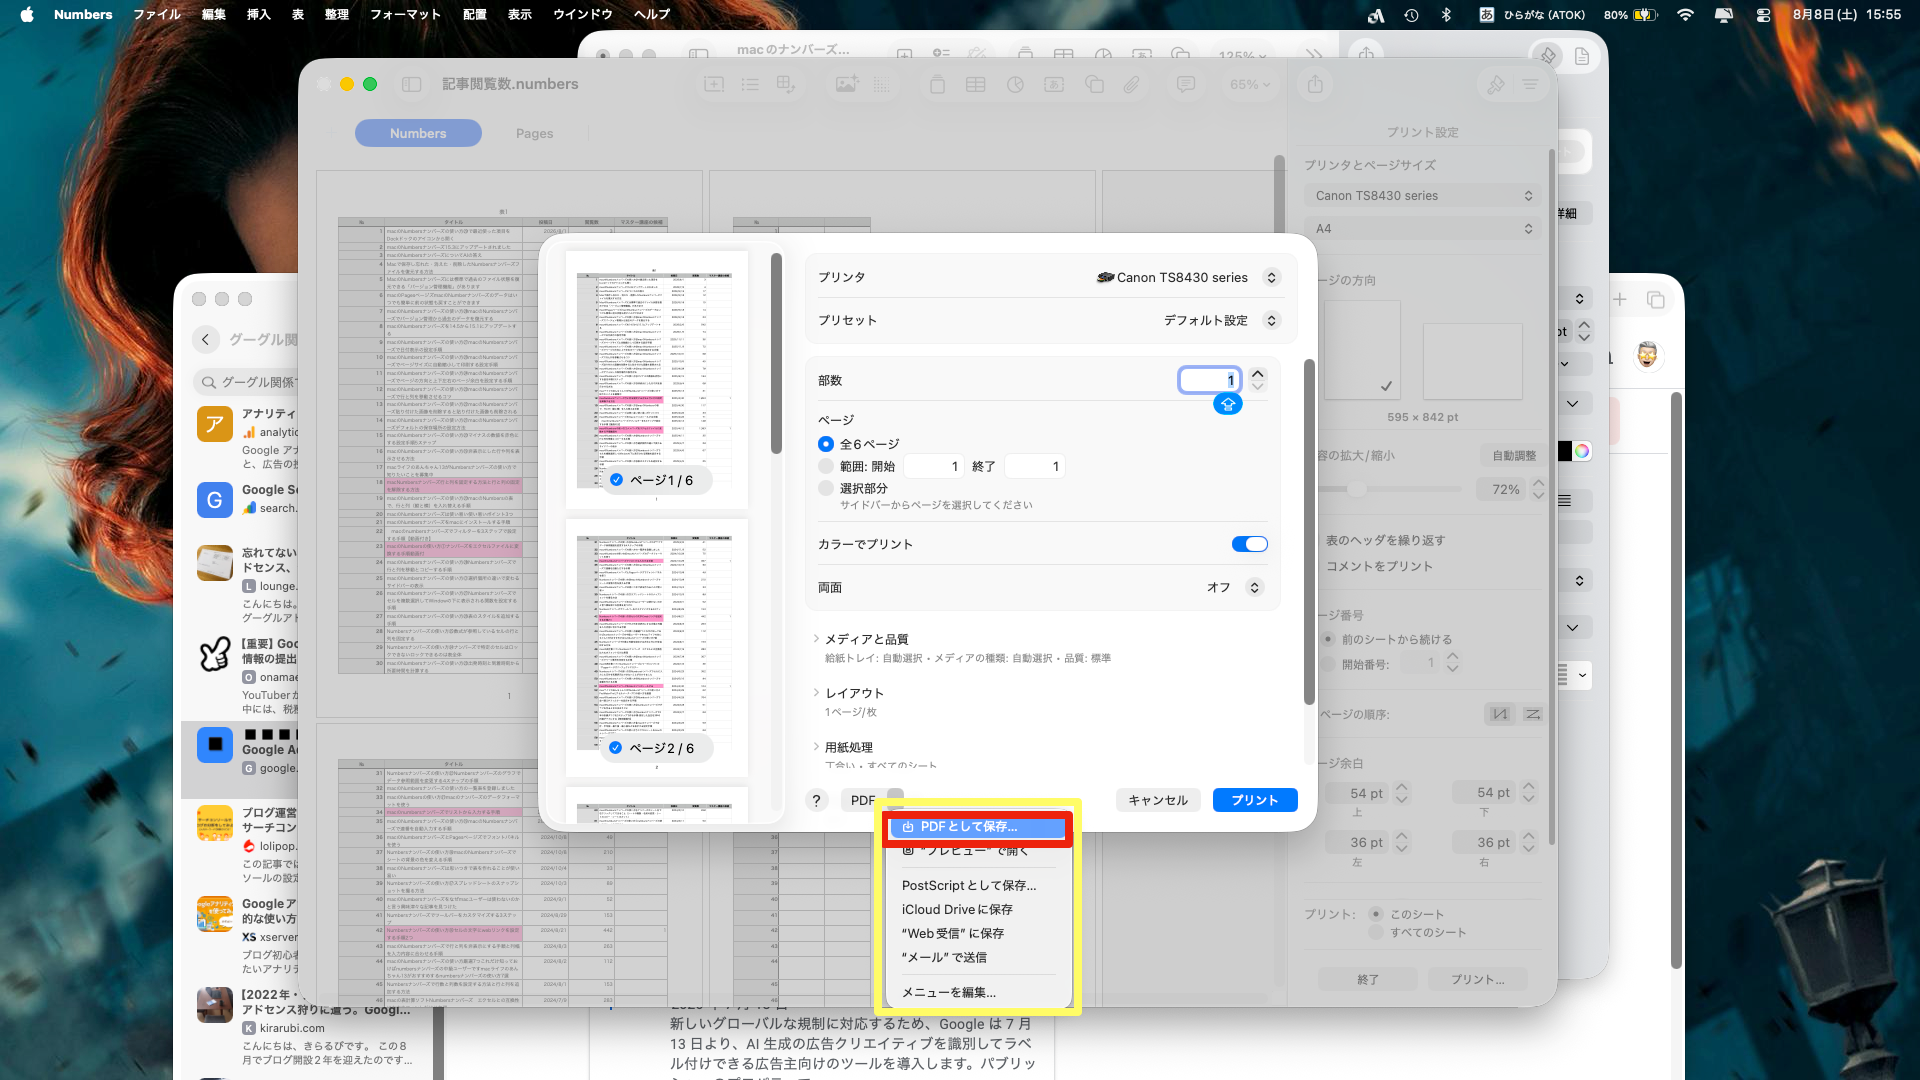The height and width of the screenshot is (1080, 1920).
Task: Click the shape icon in Numbers toolbar
Action: click(1094, 85)
